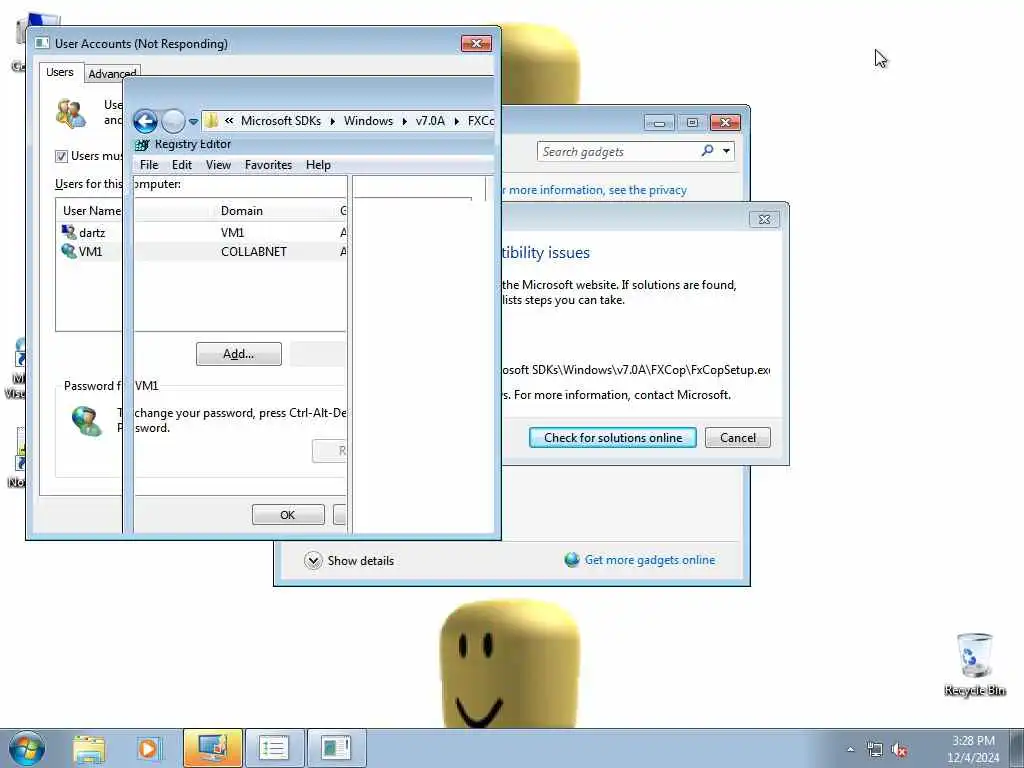Select the VM1 user row
The image size is (1024, 768).
pyautogui.click(x=201, y=251)
